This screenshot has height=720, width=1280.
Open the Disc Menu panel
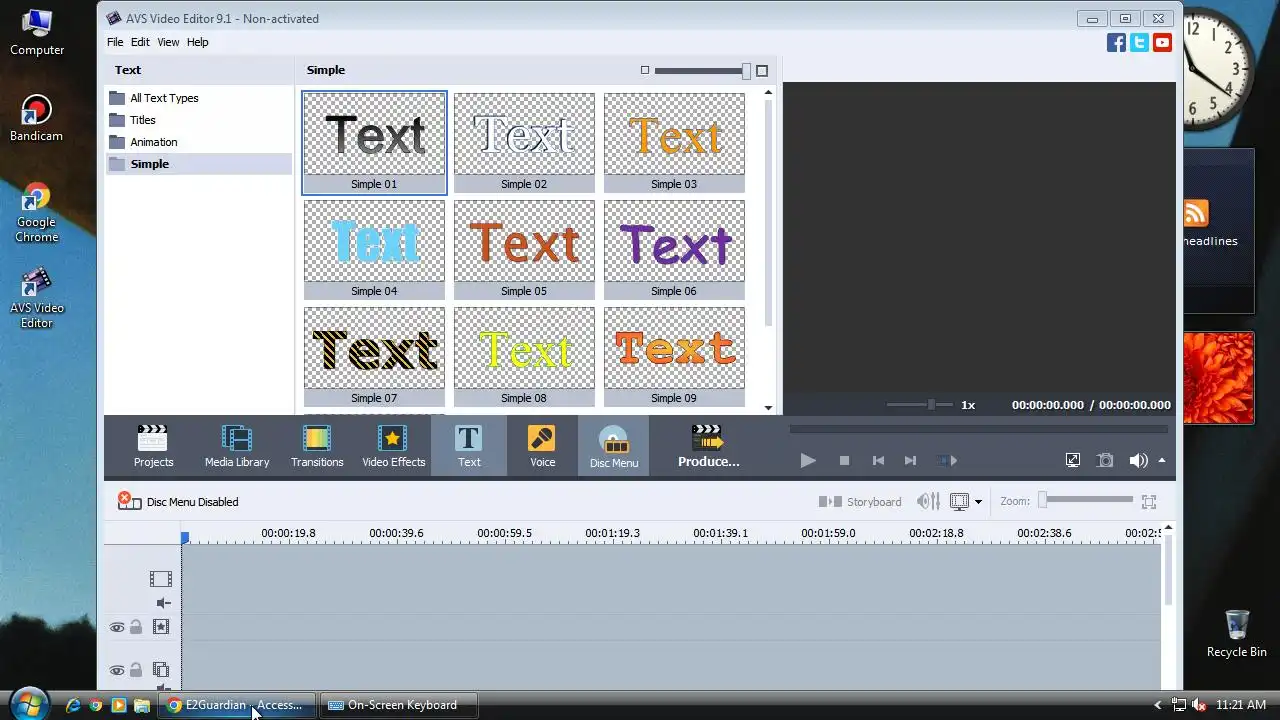(614, 446)
